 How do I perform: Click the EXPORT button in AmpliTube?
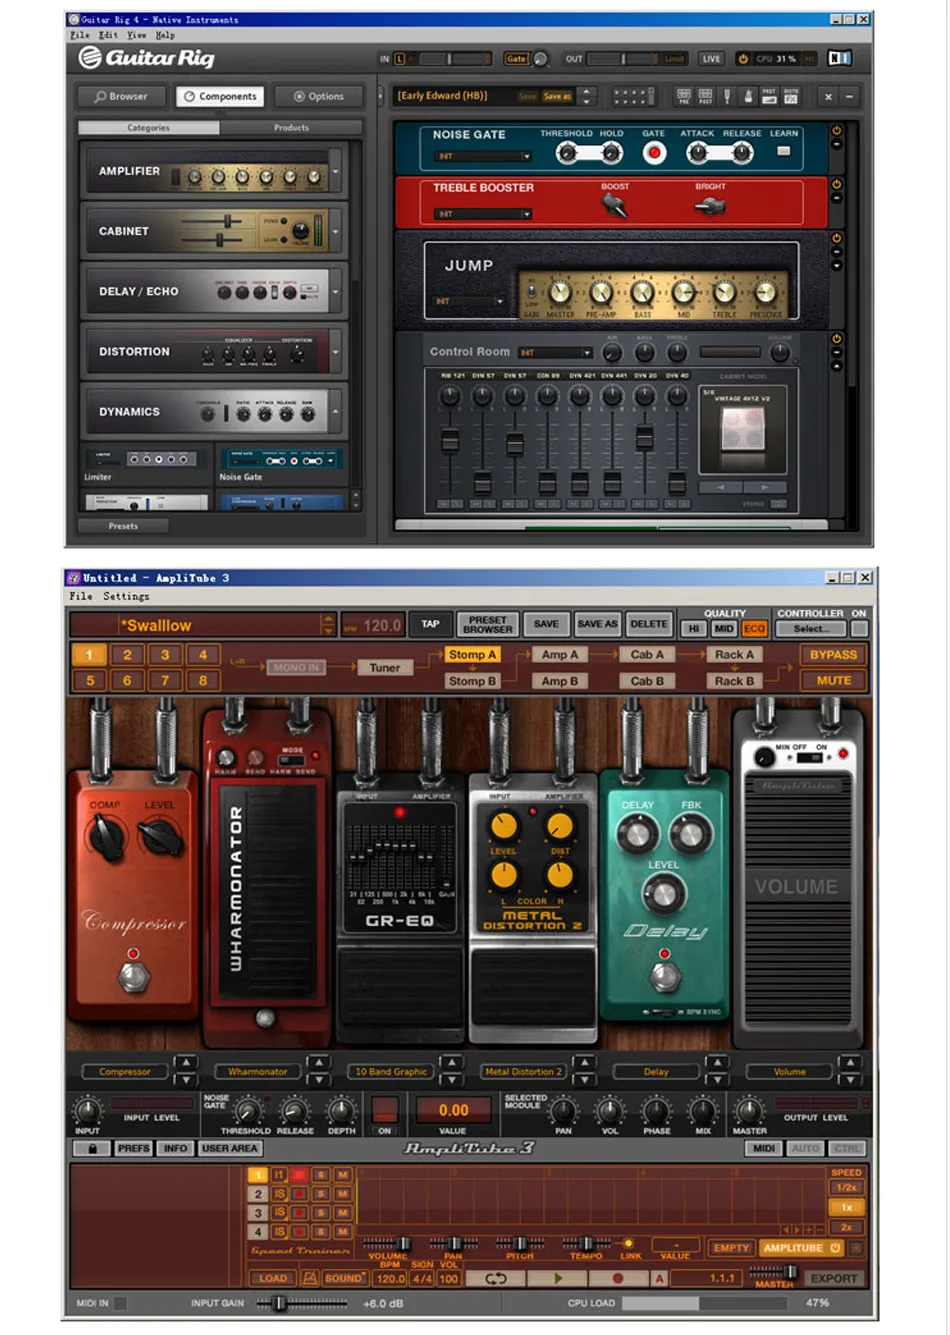(x=833, y=1278)
